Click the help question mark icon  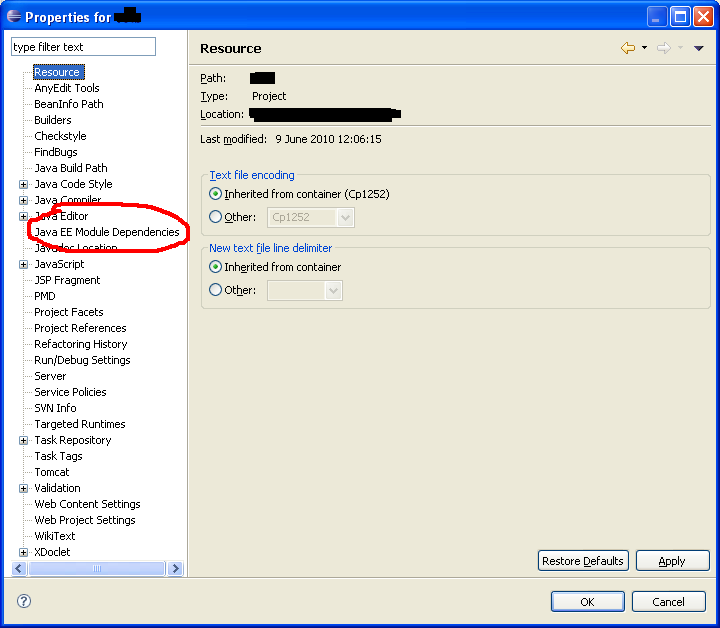(x=24, y=601)
